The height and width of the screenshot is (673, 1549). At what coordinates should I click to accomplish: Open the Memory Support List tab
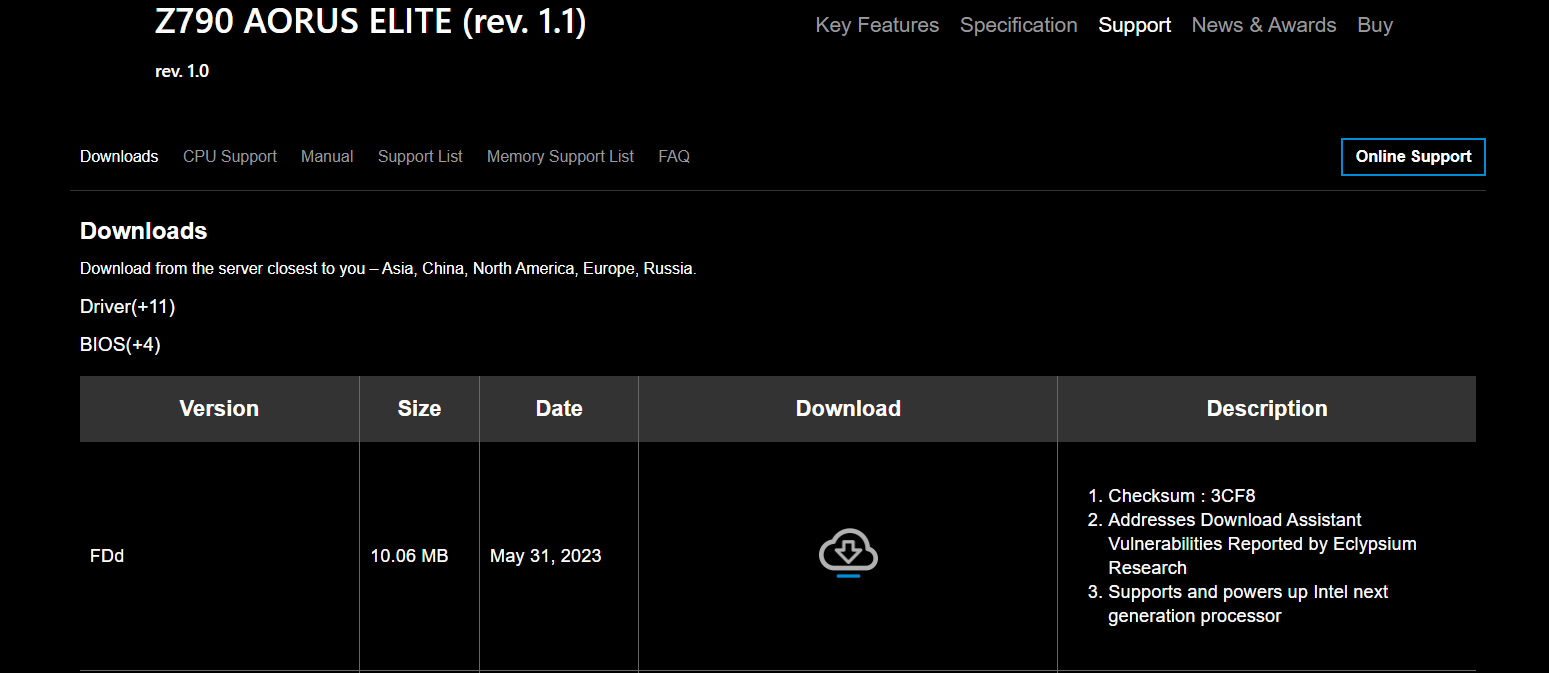(x=560, y=157)
